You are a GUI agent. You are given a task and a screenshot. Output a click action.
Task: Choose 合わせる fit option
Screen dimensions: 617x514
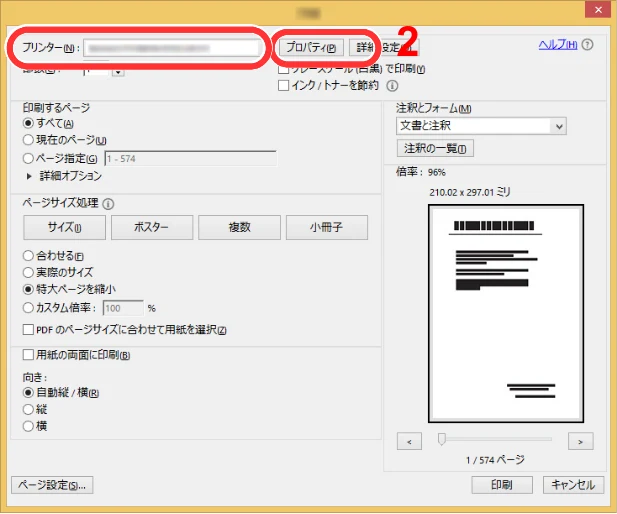(x=28, y=256)
